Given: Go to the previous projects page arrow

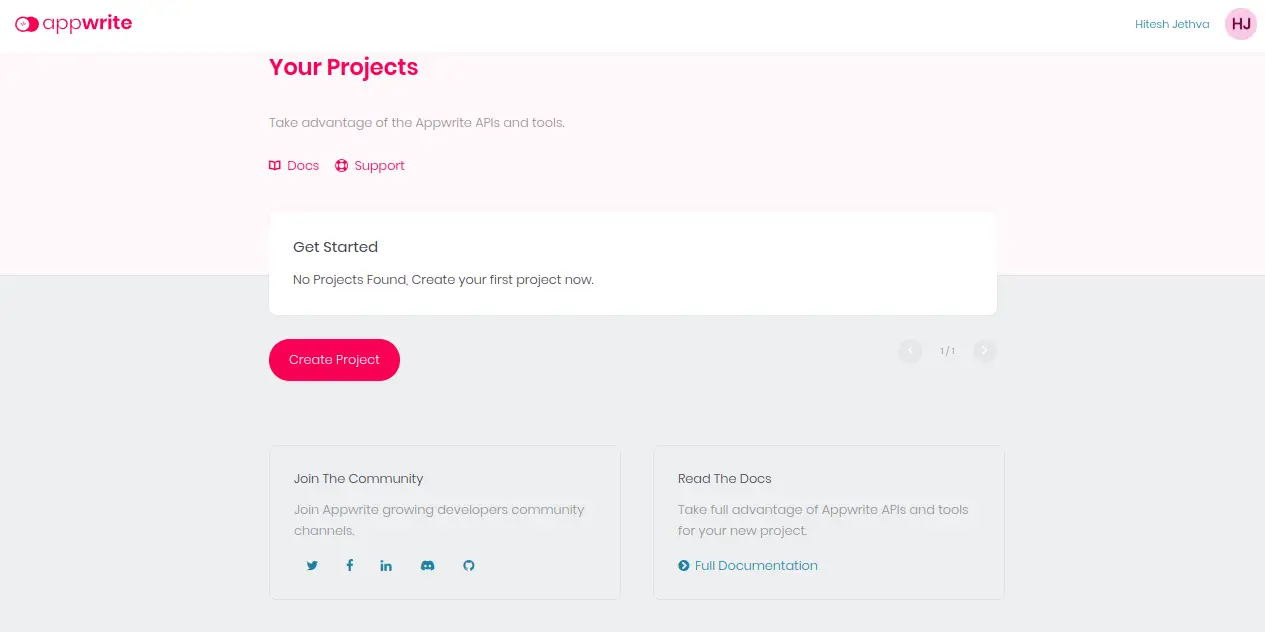Looking at the screenshot, I should click(x=910, y=351).
